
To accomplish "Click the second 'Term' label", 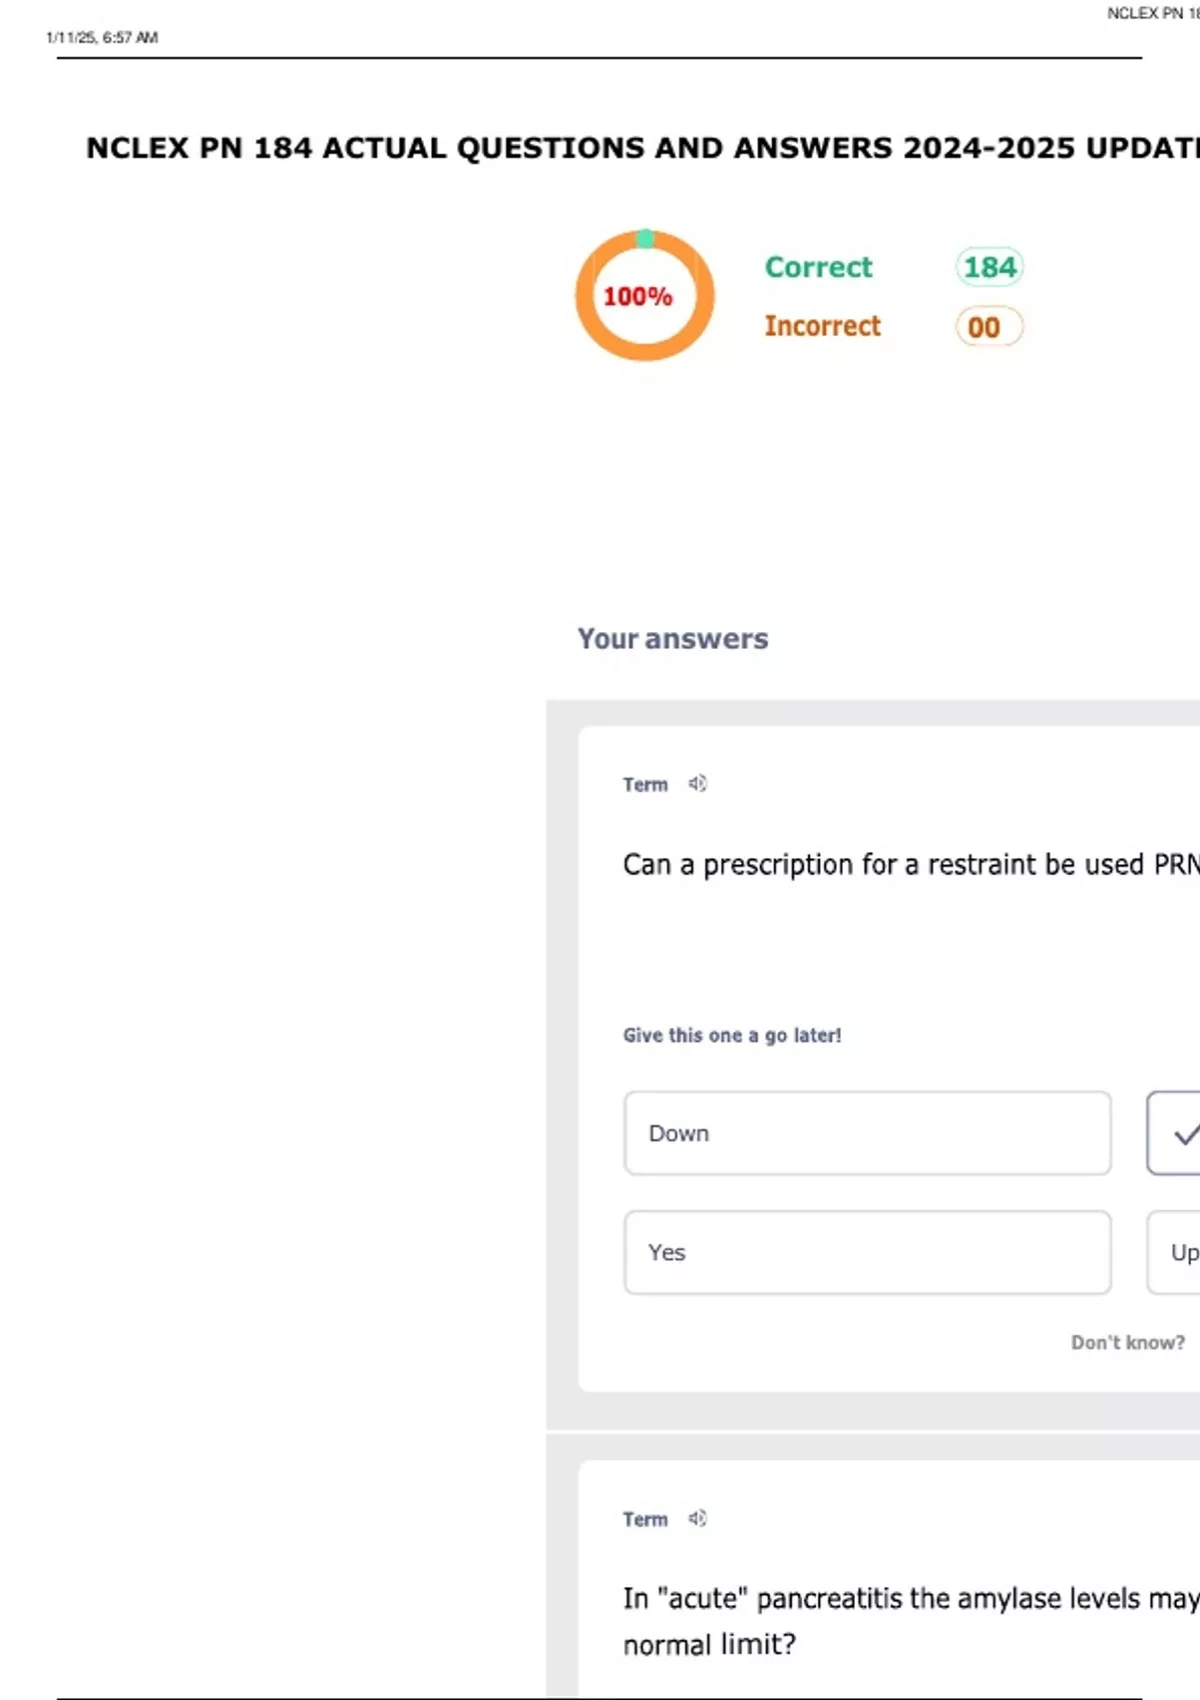I will (645, 1519).
